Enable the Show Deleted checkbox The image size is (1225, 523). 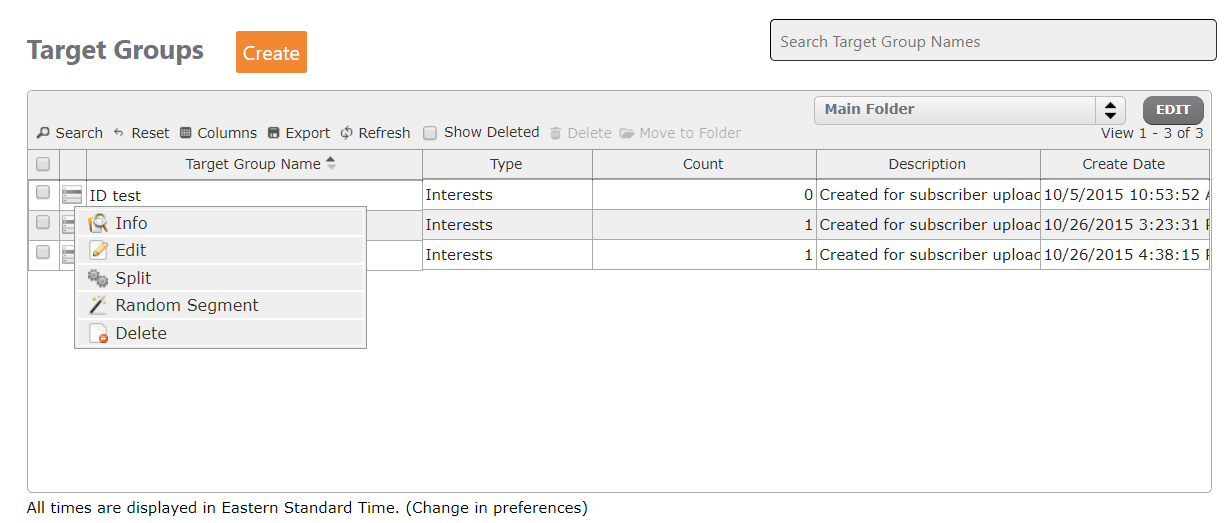430,133
